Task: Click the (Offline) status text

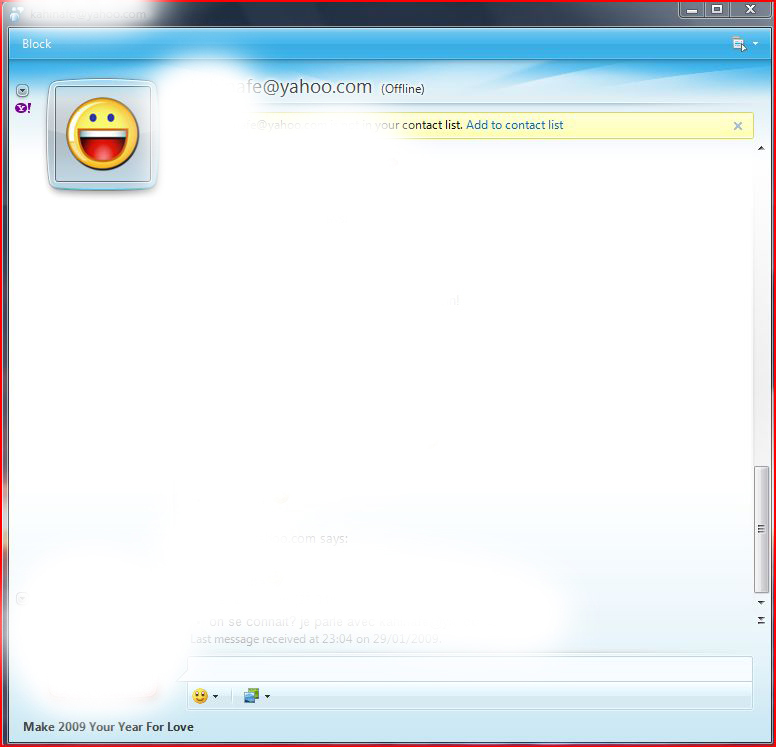Action: tap(402, 89)
